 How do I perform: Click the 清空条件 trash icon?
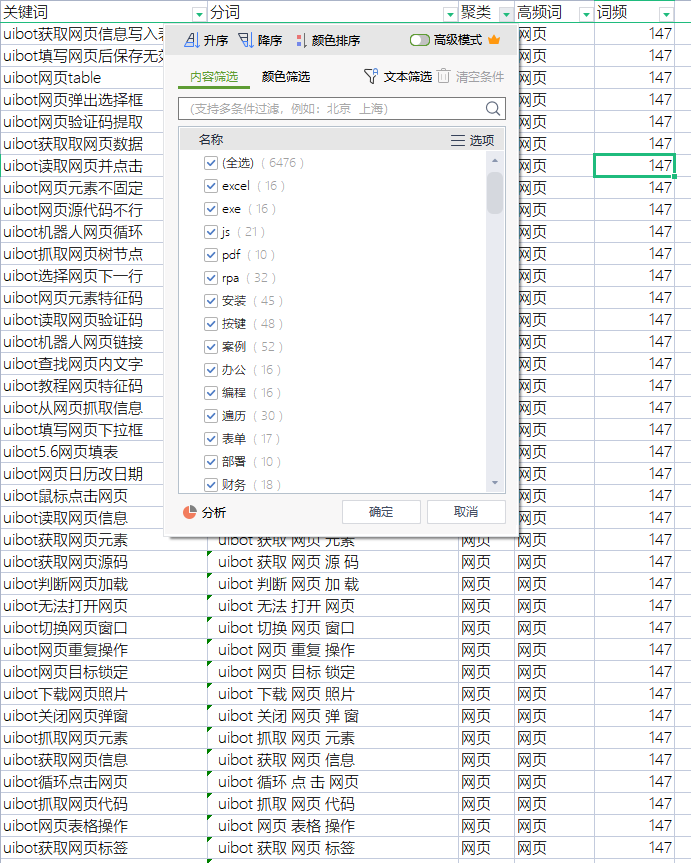coord(444,76)
